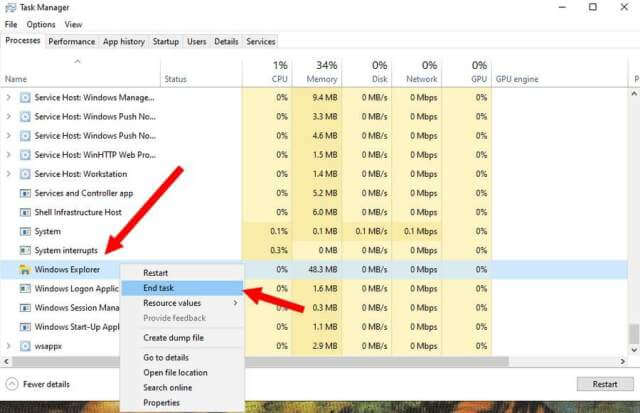
Task: Choose Go to details in context menu
Action: [x=182, y=357]
